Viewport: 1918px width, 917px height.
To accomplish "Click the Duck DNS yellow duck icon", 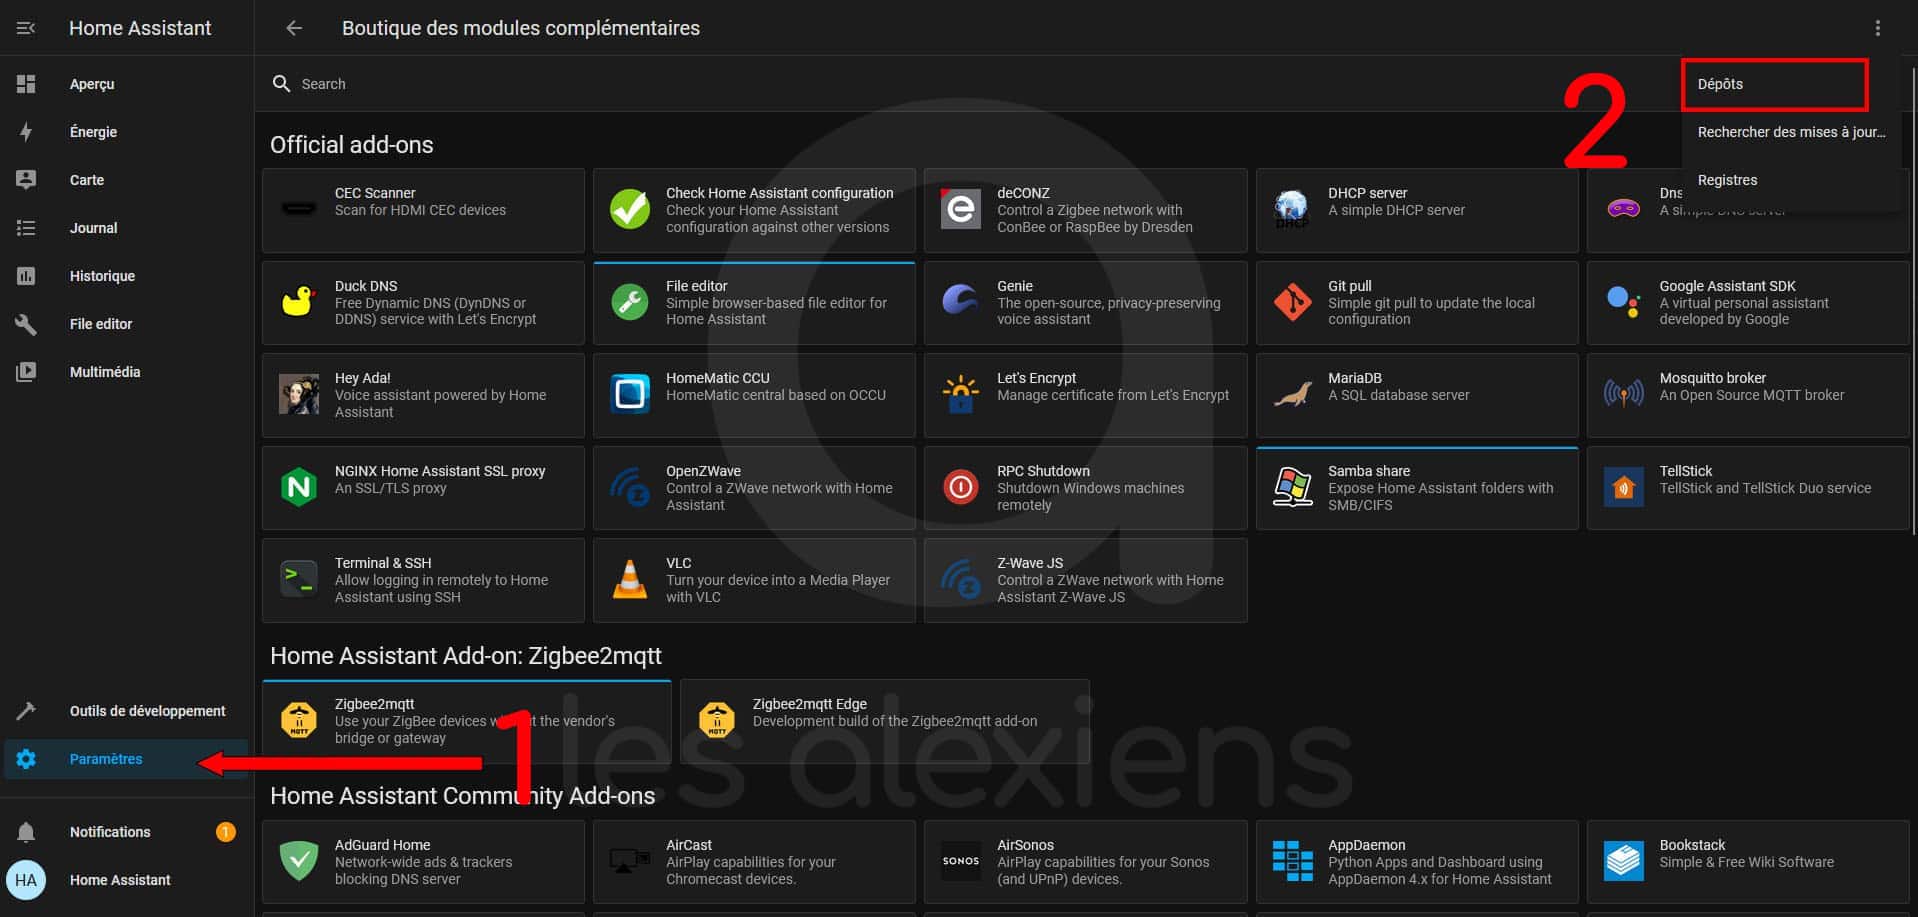I will (x=298, y=302).
